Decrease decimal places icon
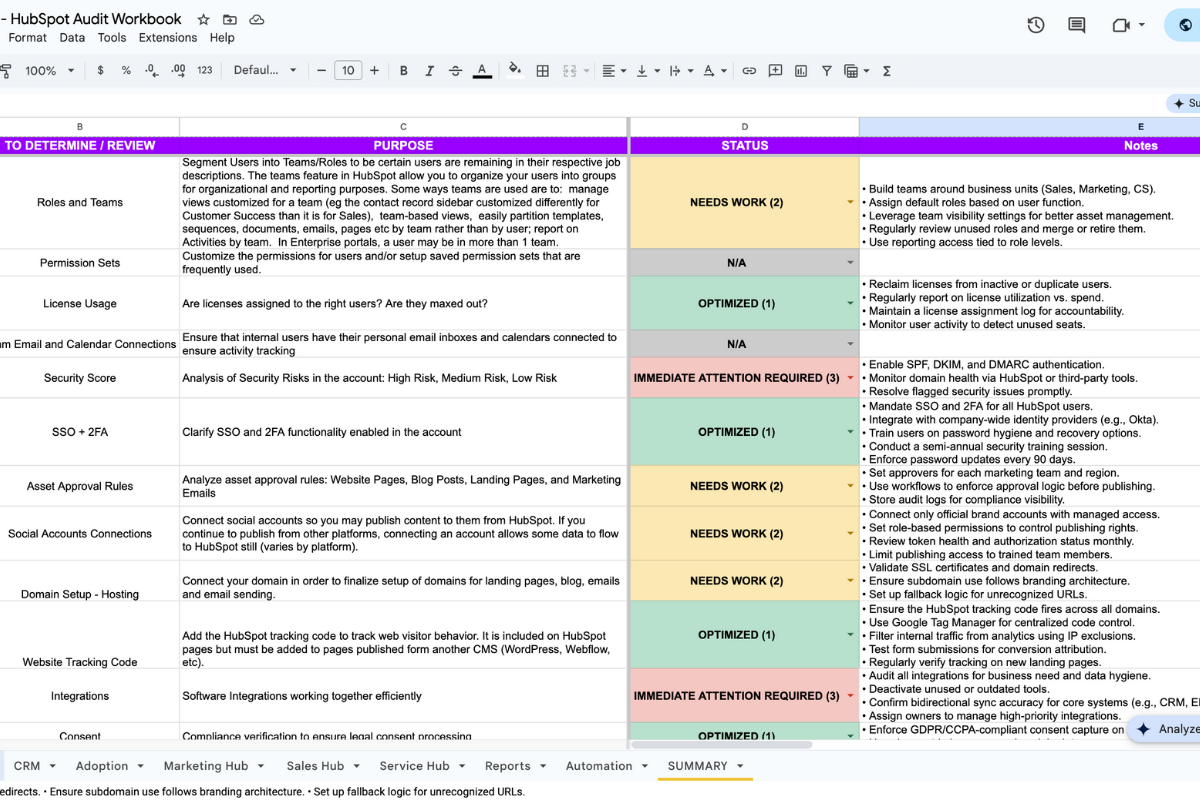The height and width of the screenshot is (800, 1200). click(x=152, y=71)
